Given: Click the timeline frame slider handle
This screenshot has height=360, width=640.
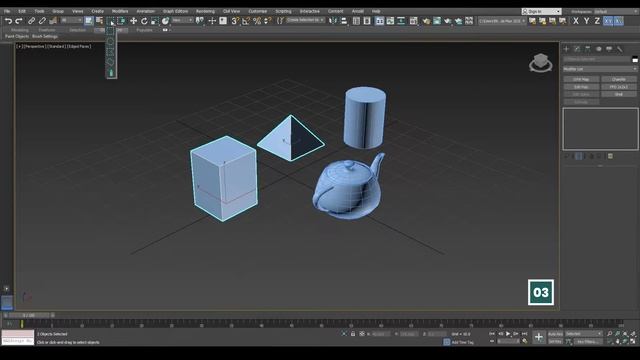Looking at the screenshot, I should click(x=29, y=315).
